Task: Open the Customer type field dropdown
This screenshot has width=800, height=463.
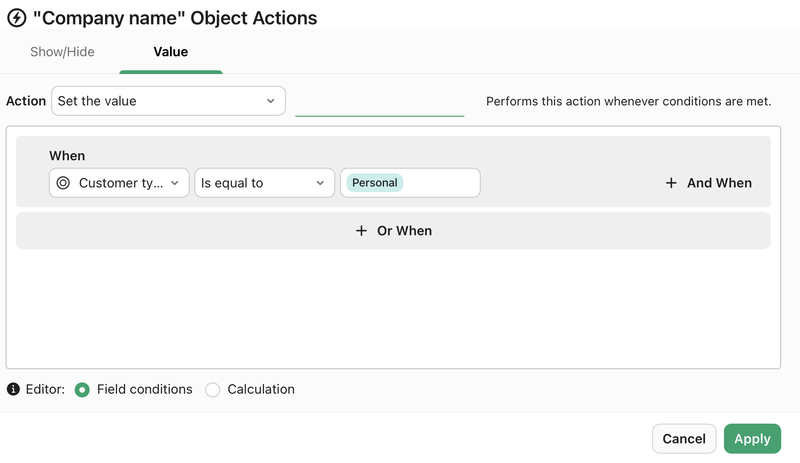Action: (119, 183)
